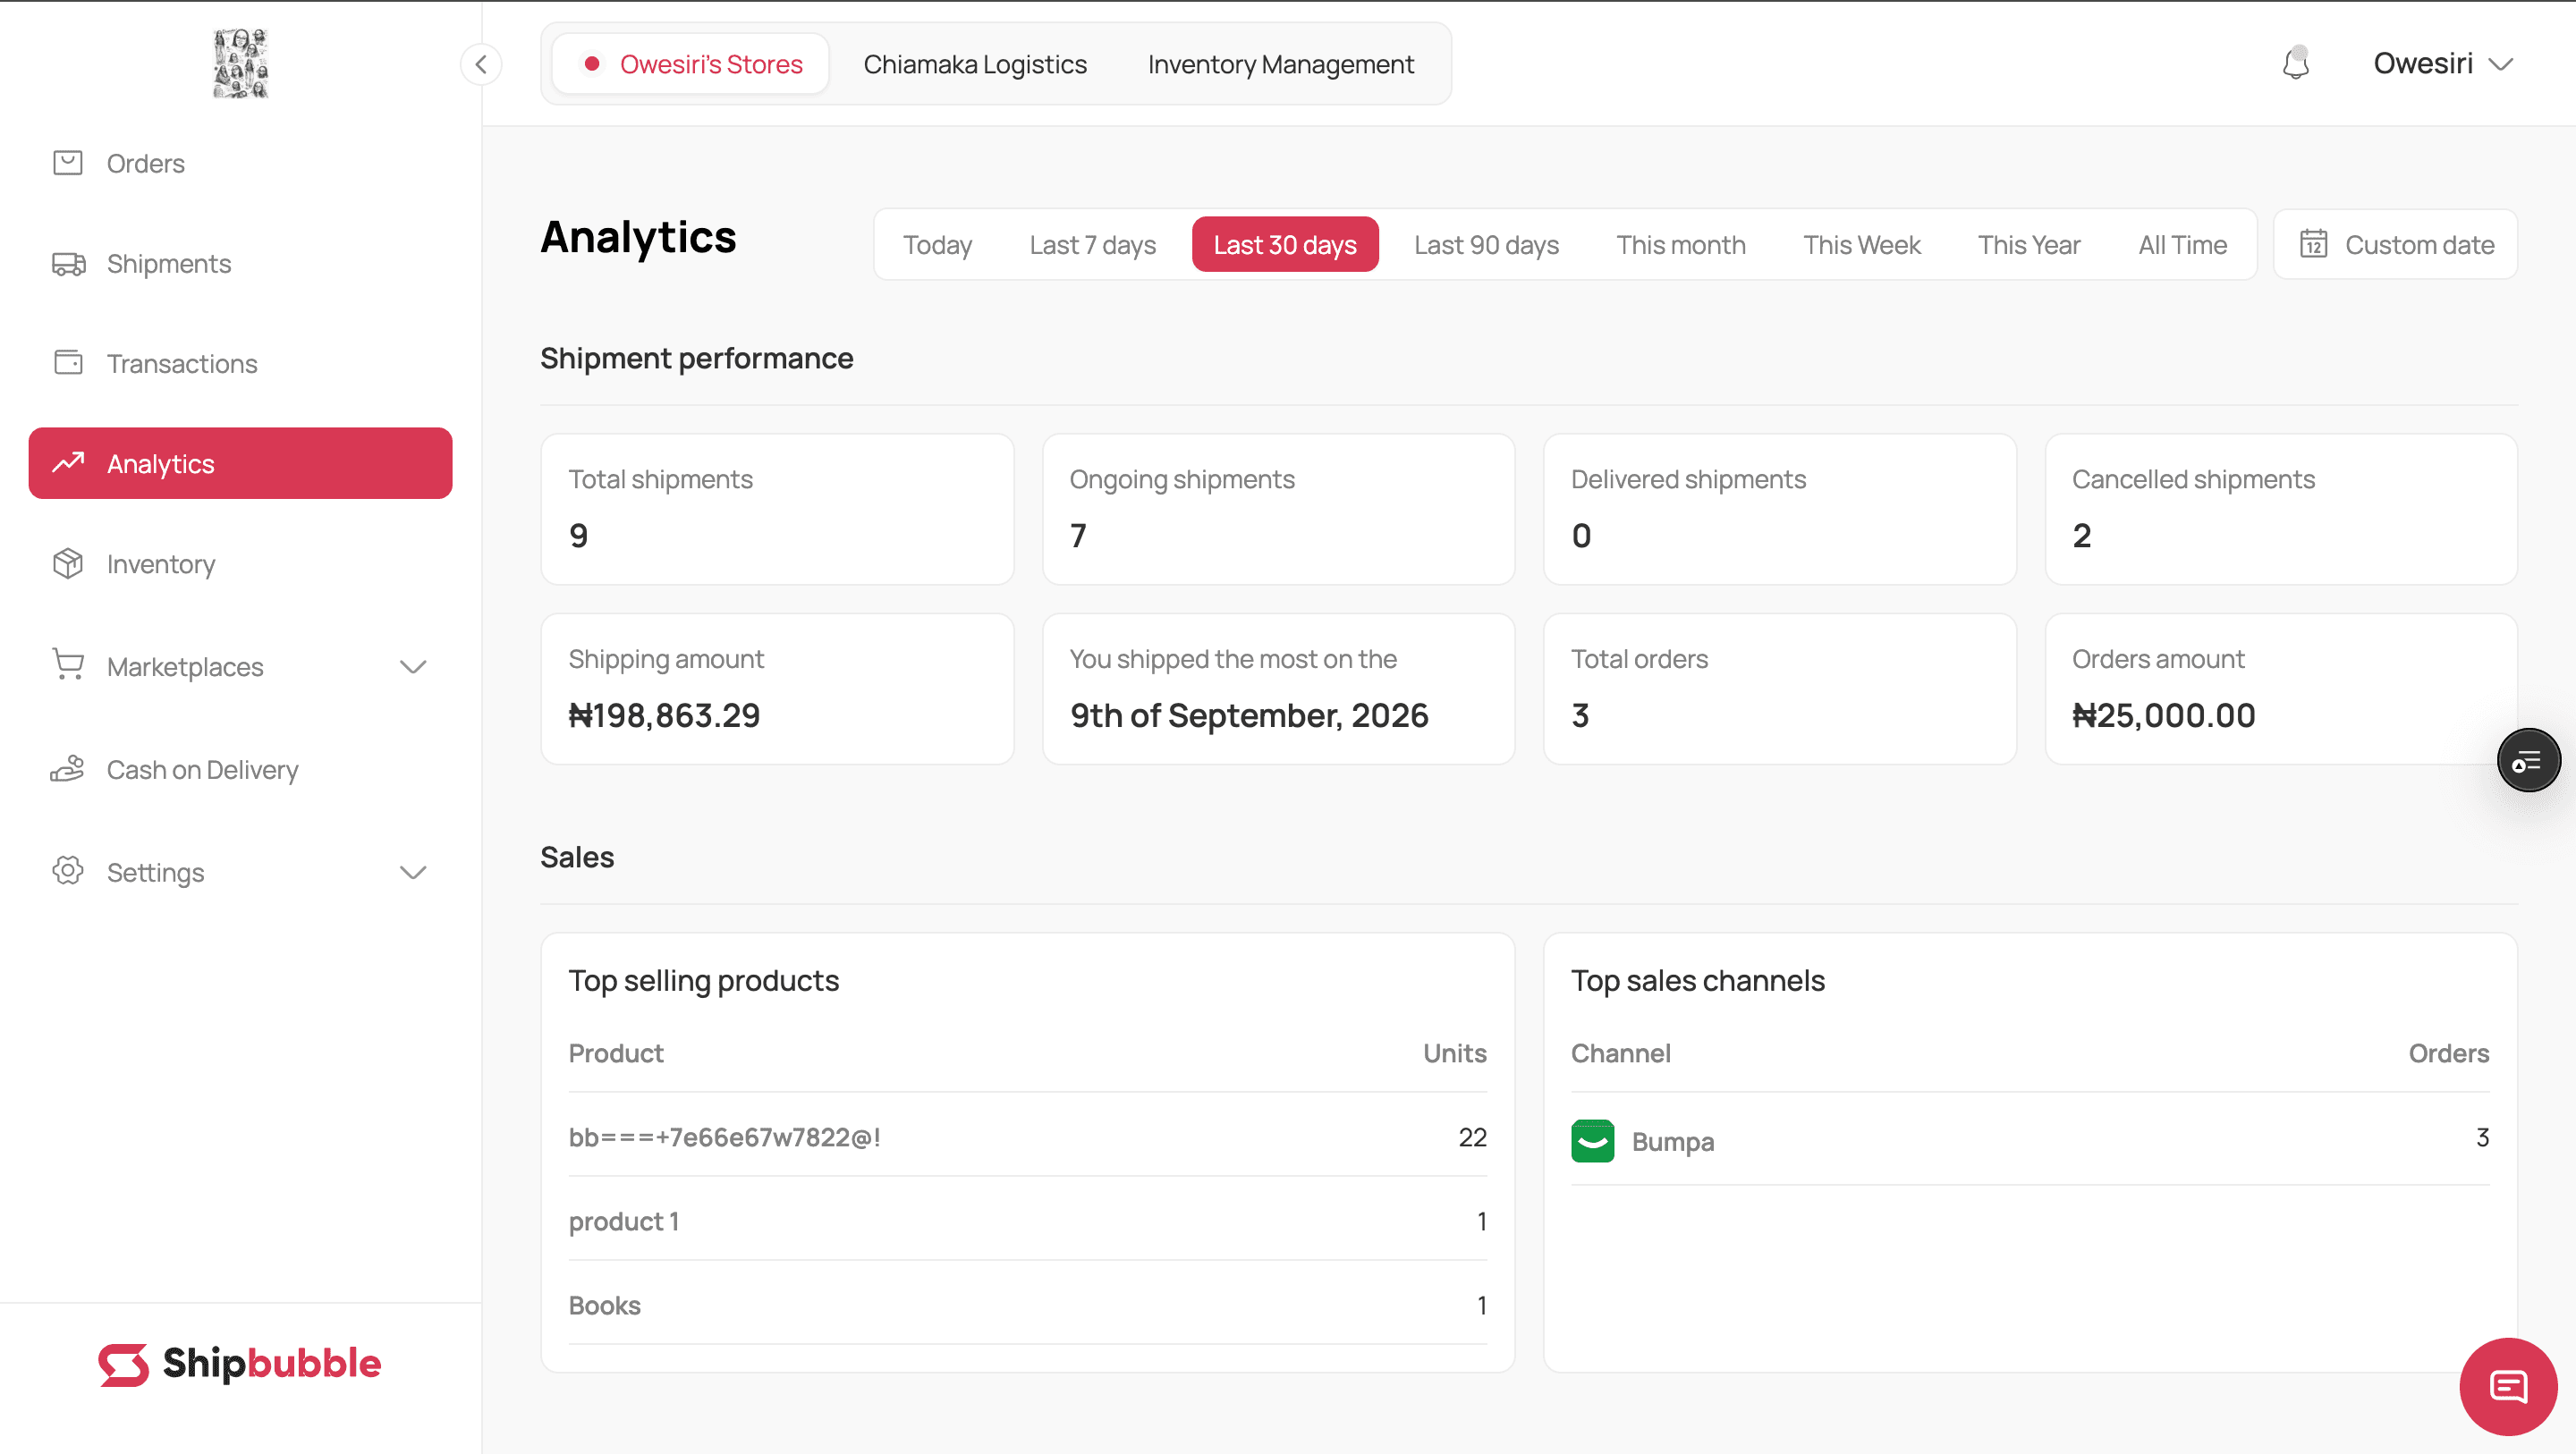The height and width of the screenshot is (1454, 2576).
Task: Click the store avatar image in the sidebar
Action: 240,63
